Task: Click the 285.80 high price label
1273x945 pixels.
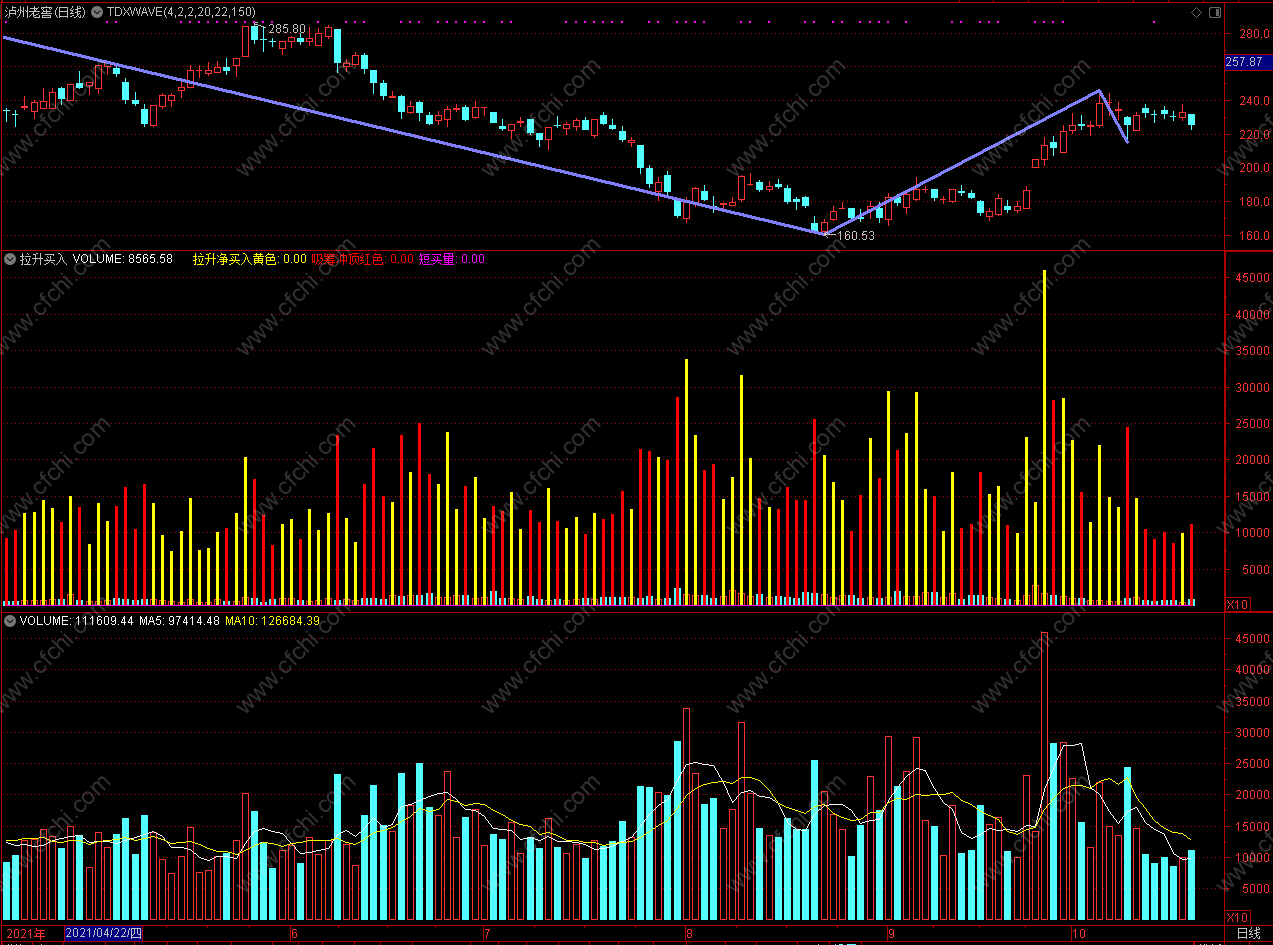Action: coord(287,29)
